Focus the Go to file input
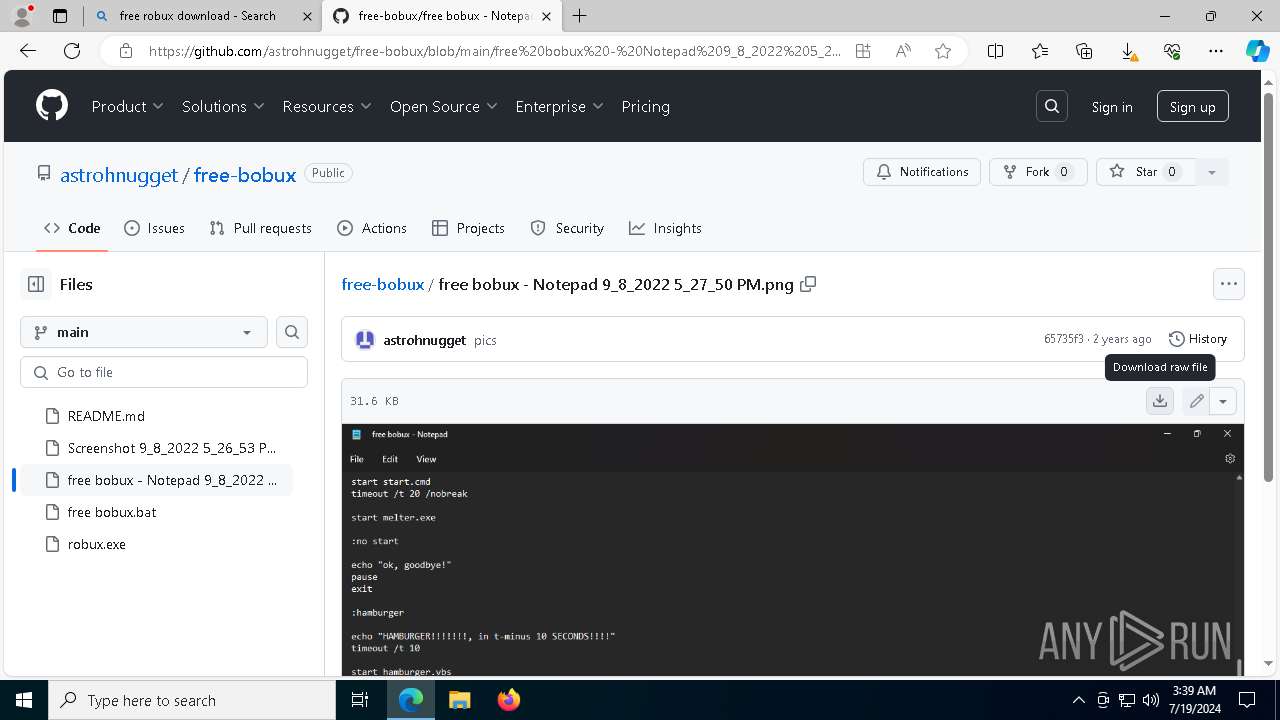 tap(164, 372)
